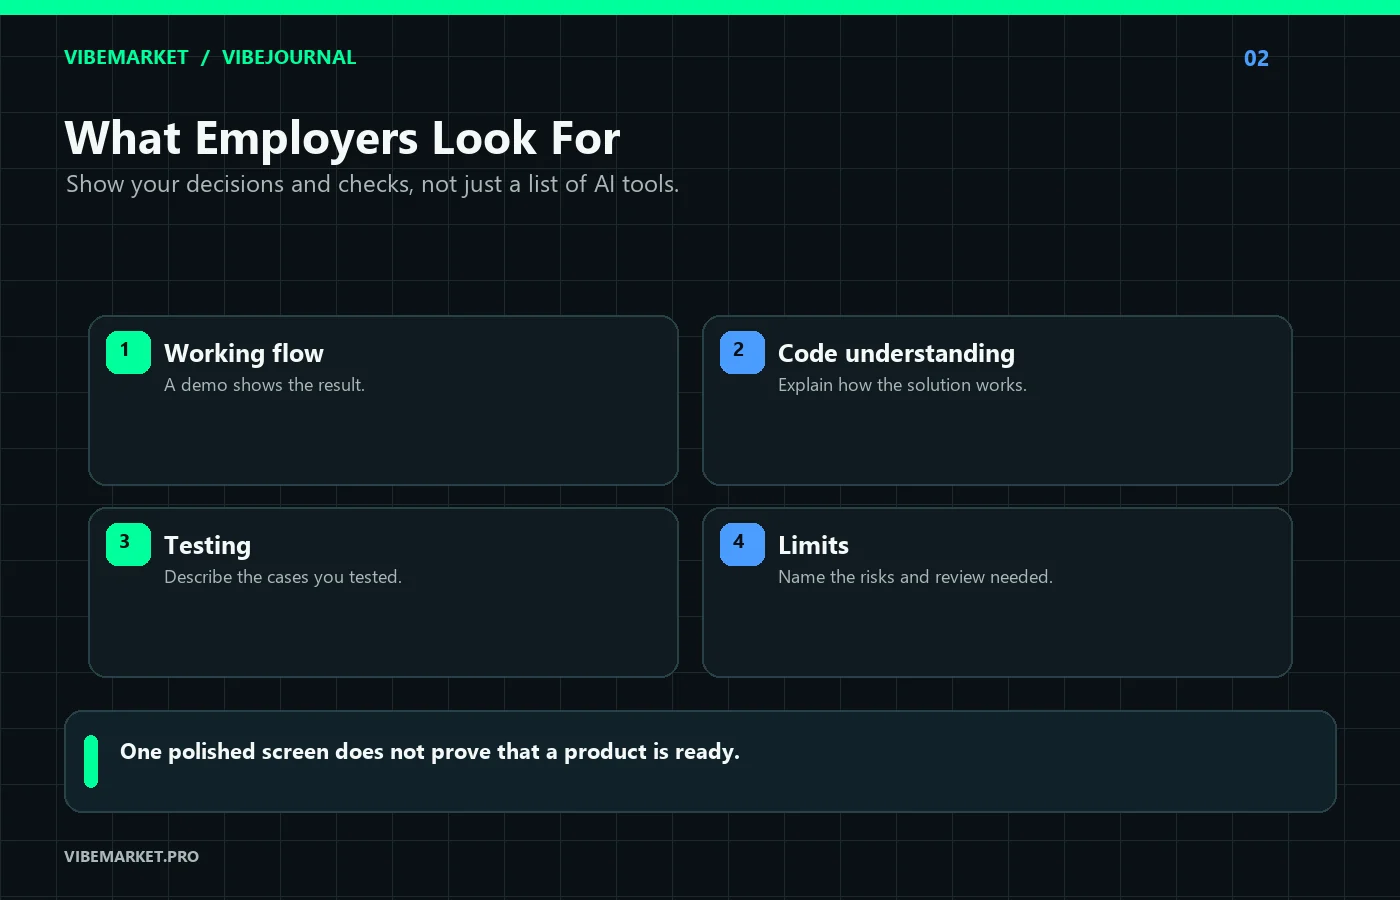The image size is (1400, 900).
Task: Click the blue number 2 badge
Action: point(742,352)
